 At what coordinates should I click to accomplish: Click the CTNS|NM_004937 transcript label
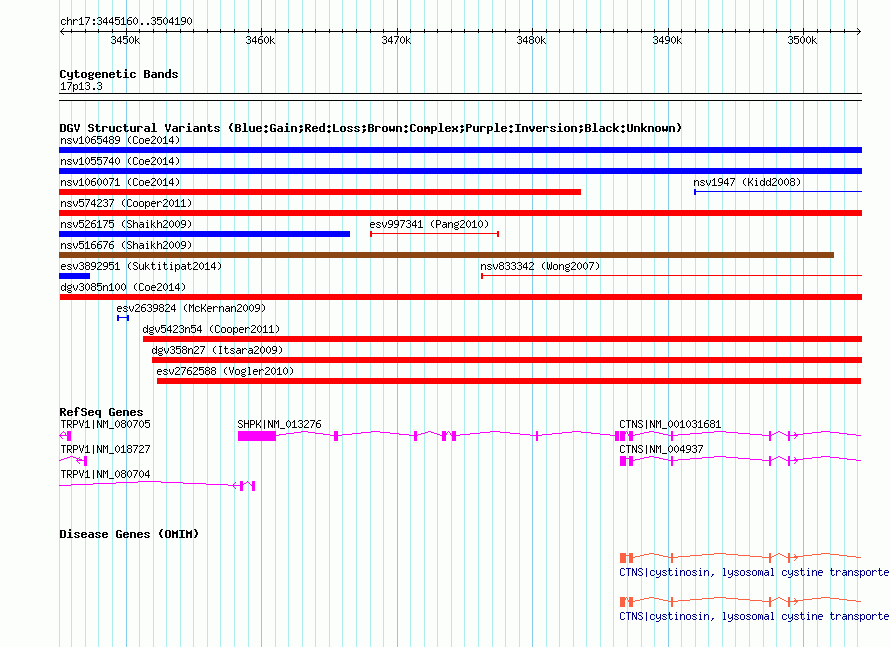(661, 449)
